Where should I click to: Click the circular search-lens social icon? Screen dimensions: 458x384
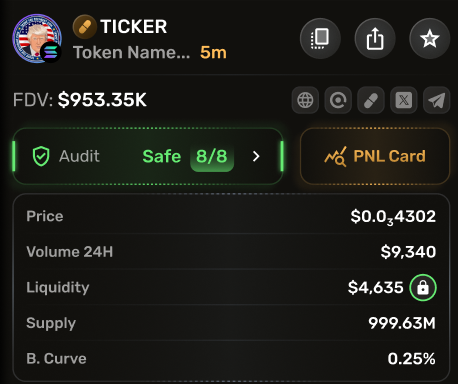click(338, 100)
